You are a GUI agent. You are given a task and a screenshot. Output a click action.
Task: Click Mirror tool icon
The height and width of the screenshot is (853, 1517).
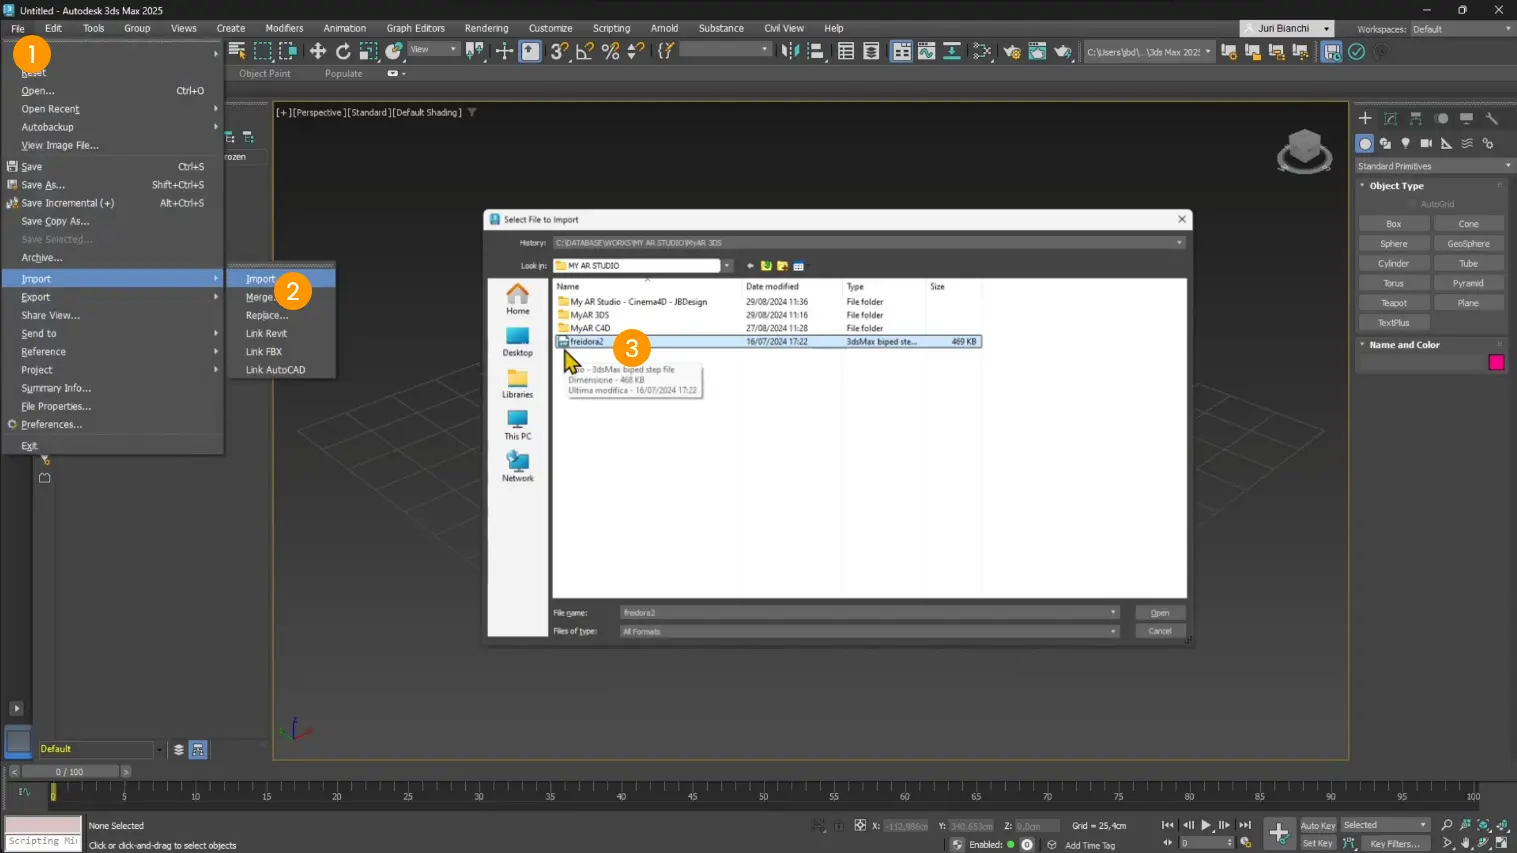790,51
